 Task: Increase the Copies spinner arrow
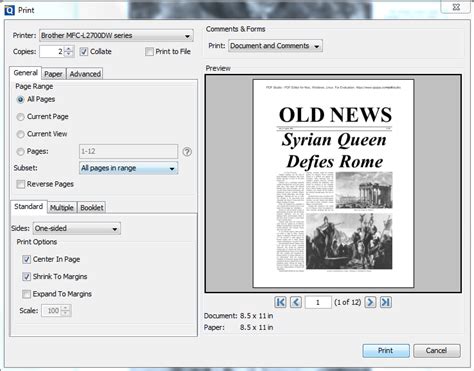(x=69, y=49)
